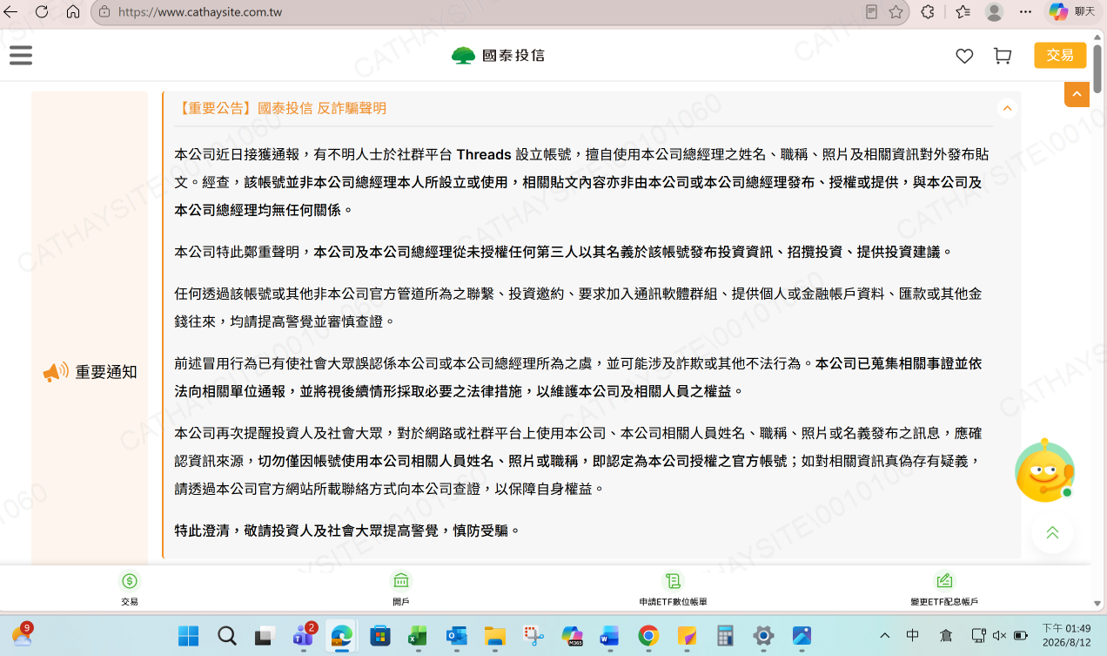Image resolution: width=1107 pixels, height=656 pixels.
Task: Open Calculator from the taskbar
Action: tap(725, 636)
